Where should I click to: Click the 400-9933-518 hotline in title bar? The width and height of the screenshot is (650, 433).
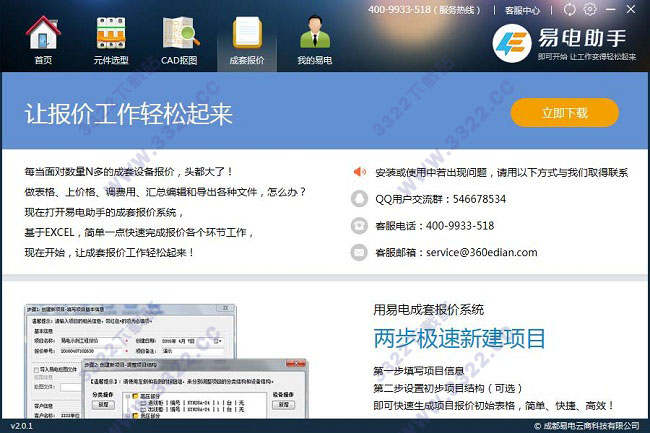click(x=399, y=10)
